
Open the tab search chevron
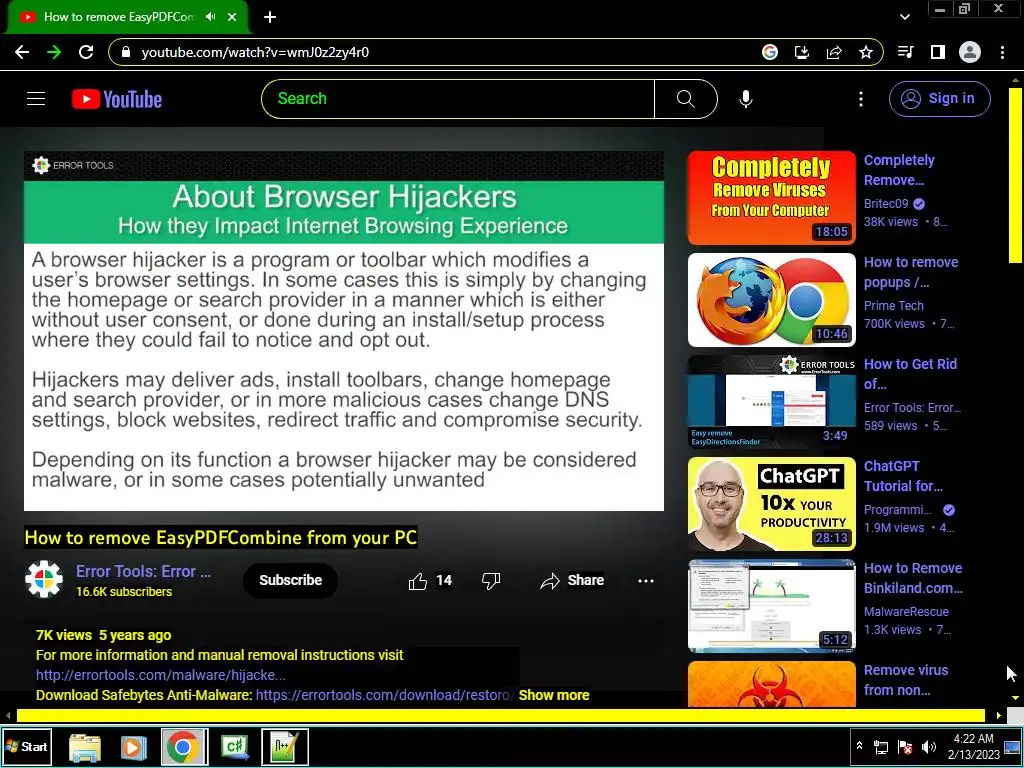904,17
